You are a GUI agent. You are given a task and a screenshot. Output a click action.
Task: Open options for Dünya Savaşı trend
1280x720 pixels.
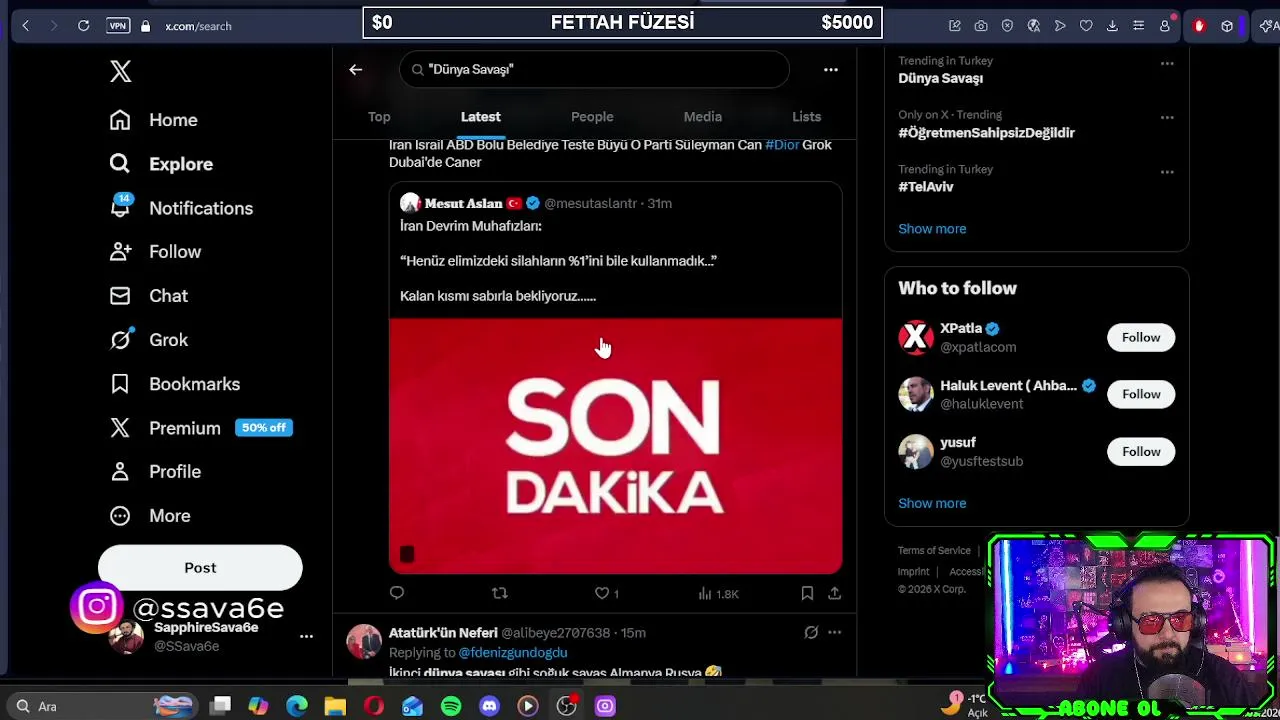tap(1167, 63)
